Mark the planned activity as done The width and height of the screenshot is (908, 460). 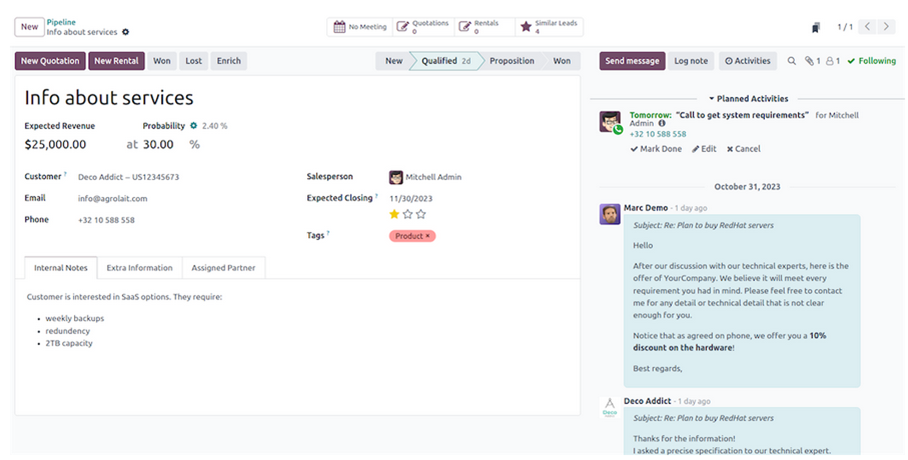(x=656, y=149)
